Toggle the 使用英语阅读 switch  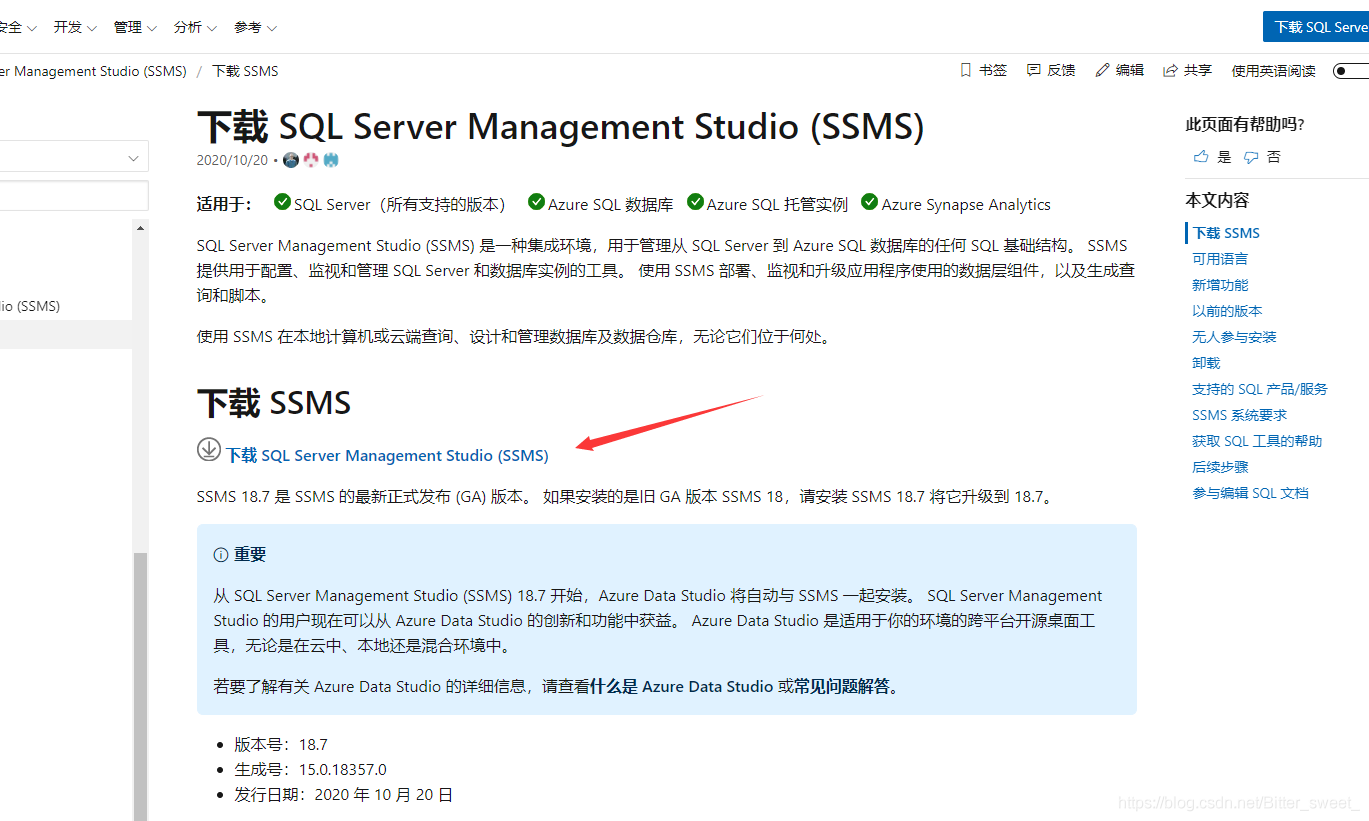point(1351,71)
